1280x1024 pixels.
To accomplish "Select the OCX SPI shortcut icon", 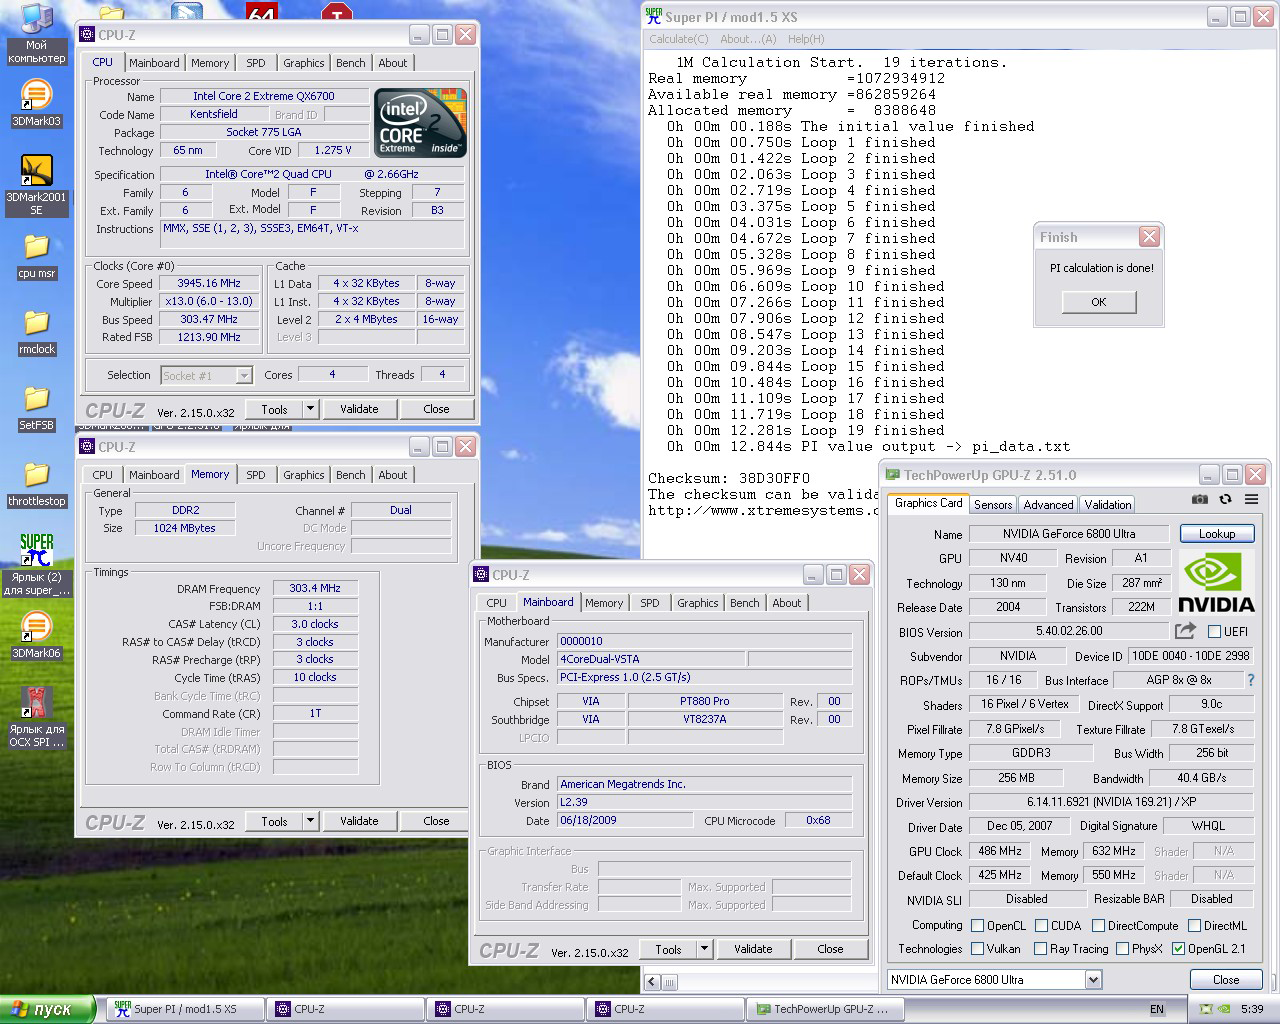I will (x=36, y=717).
